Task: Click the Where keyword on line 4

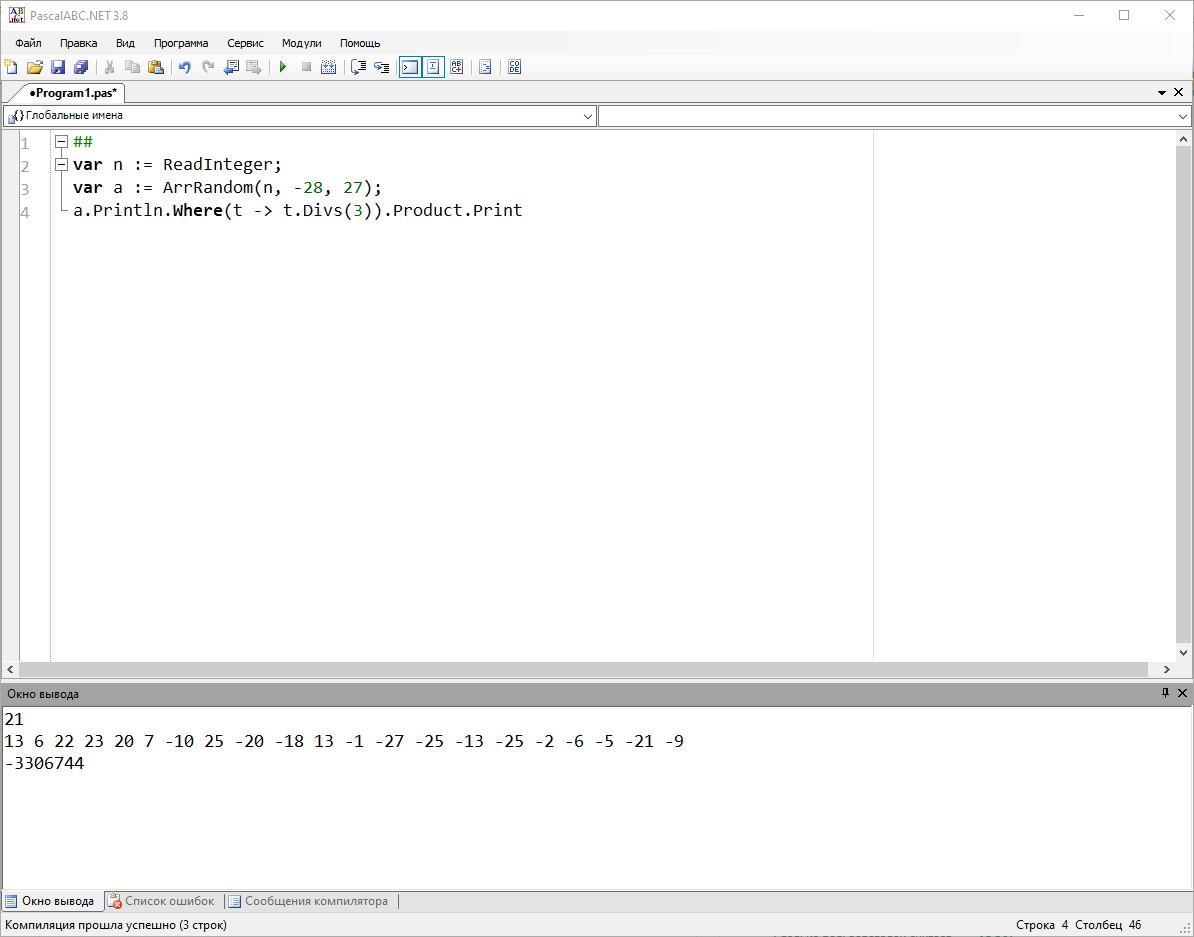Action: coord(197,210)
